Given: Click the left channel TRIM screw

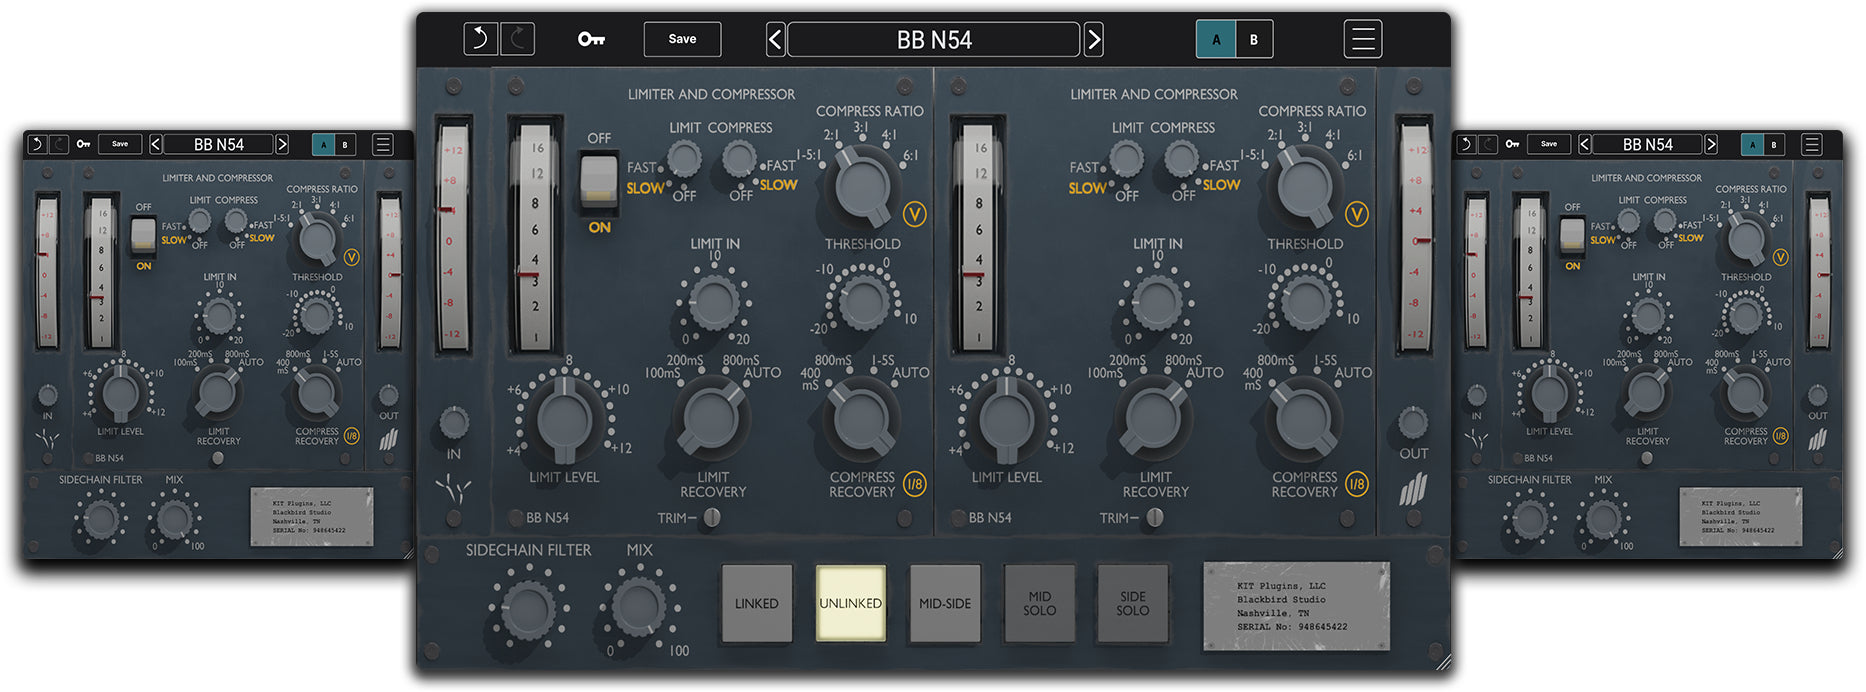Looking at the screenshot, I should [x=712, y=517].
